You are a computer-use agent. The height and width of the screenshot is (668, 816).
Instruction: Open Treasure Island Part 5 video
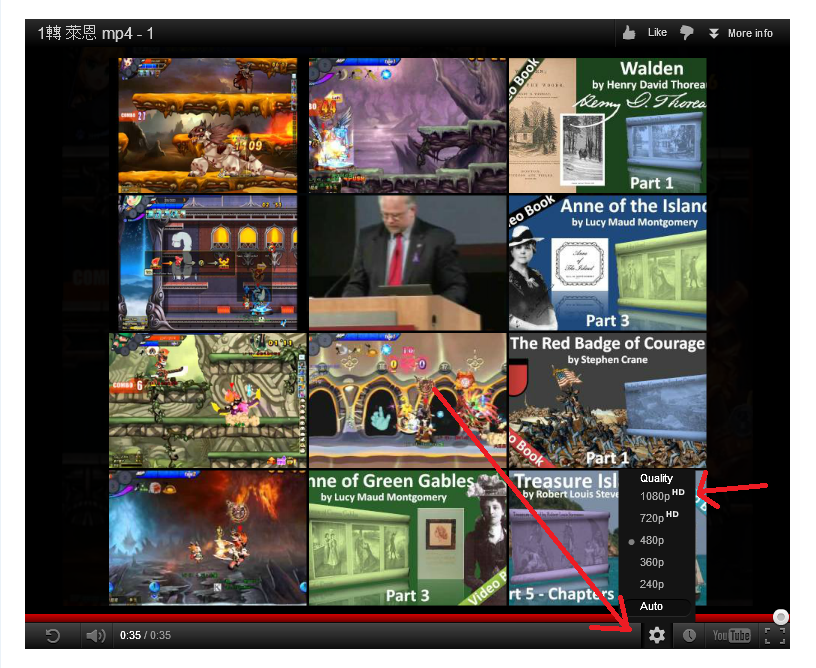click(x=564, y=538)
